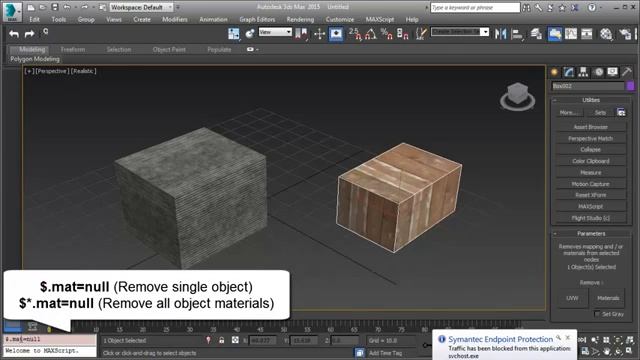
Task: Click the Undo arrow in main toolbar
Action: [x=14, y=34]
